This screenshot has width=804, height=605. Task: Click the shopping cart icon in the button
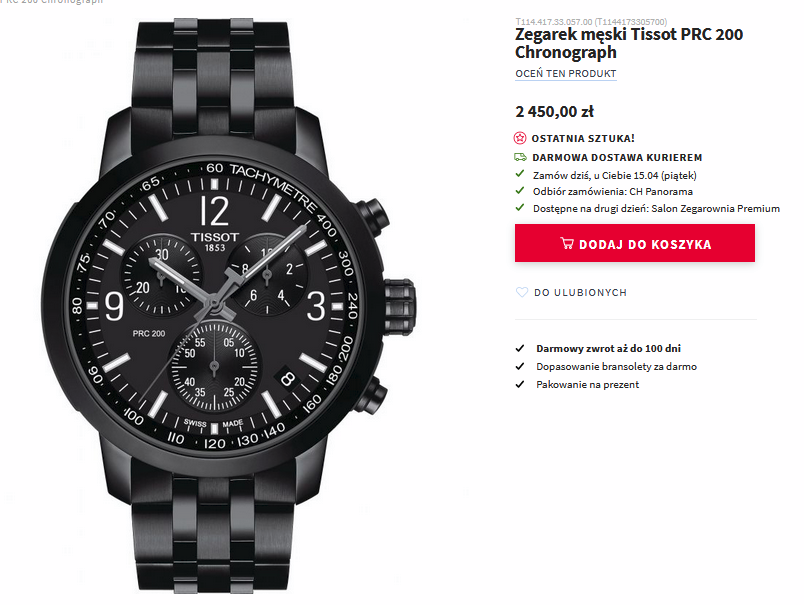click(x=567, y=243)
